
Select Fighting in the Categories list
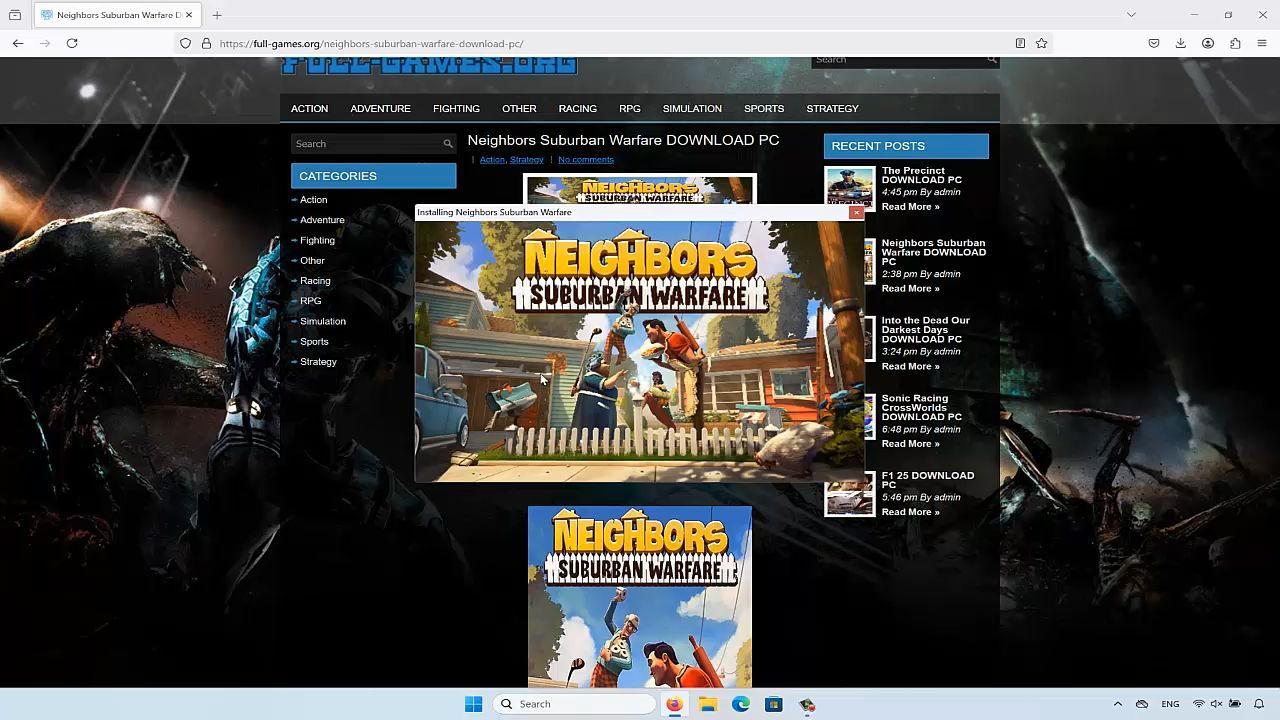[x=317, y=240]
